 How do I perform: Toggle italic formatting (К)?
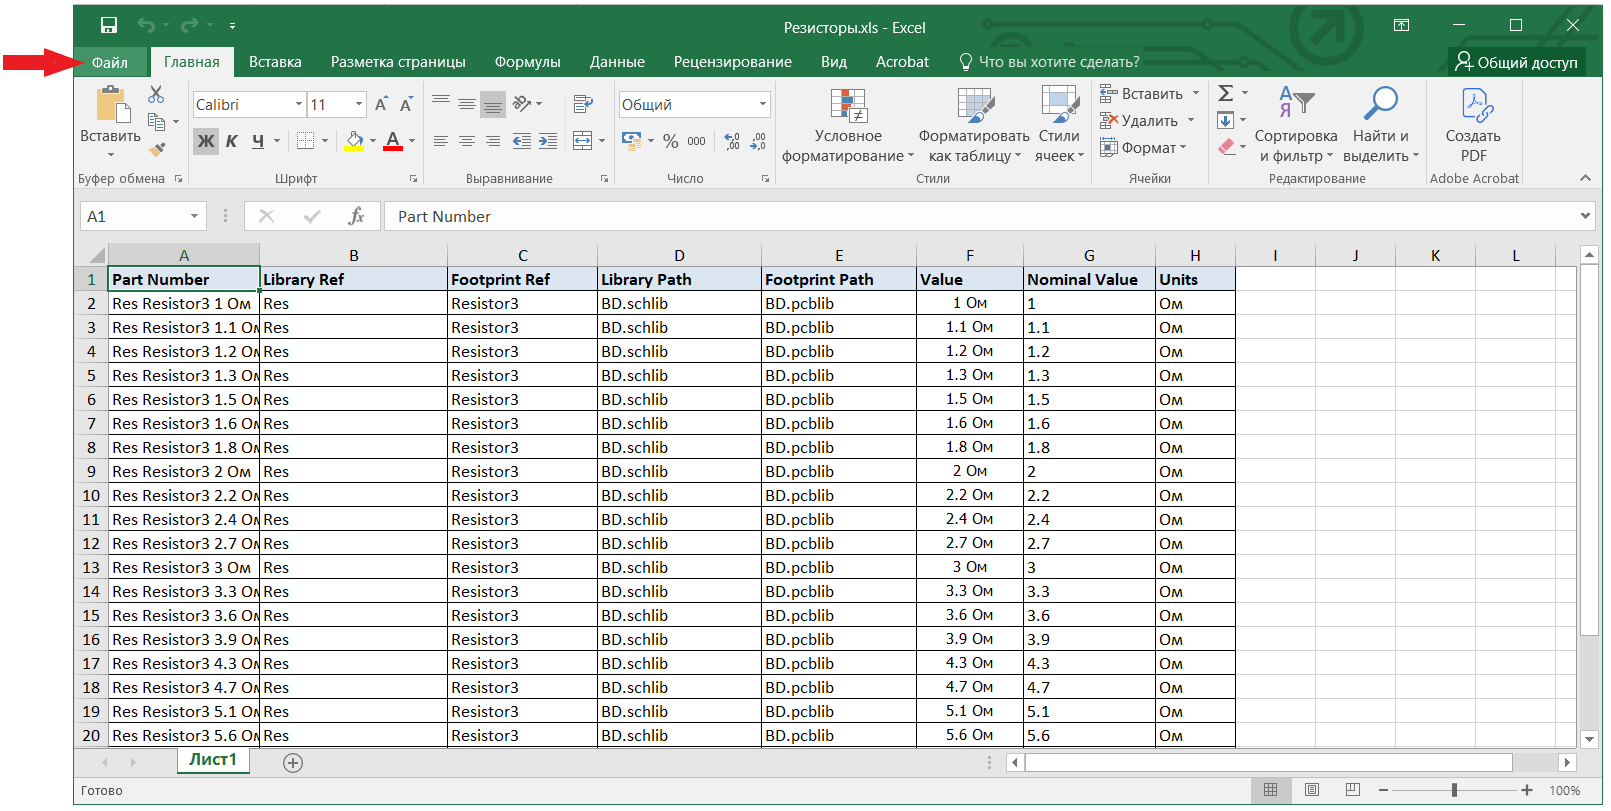coord(232,141)
